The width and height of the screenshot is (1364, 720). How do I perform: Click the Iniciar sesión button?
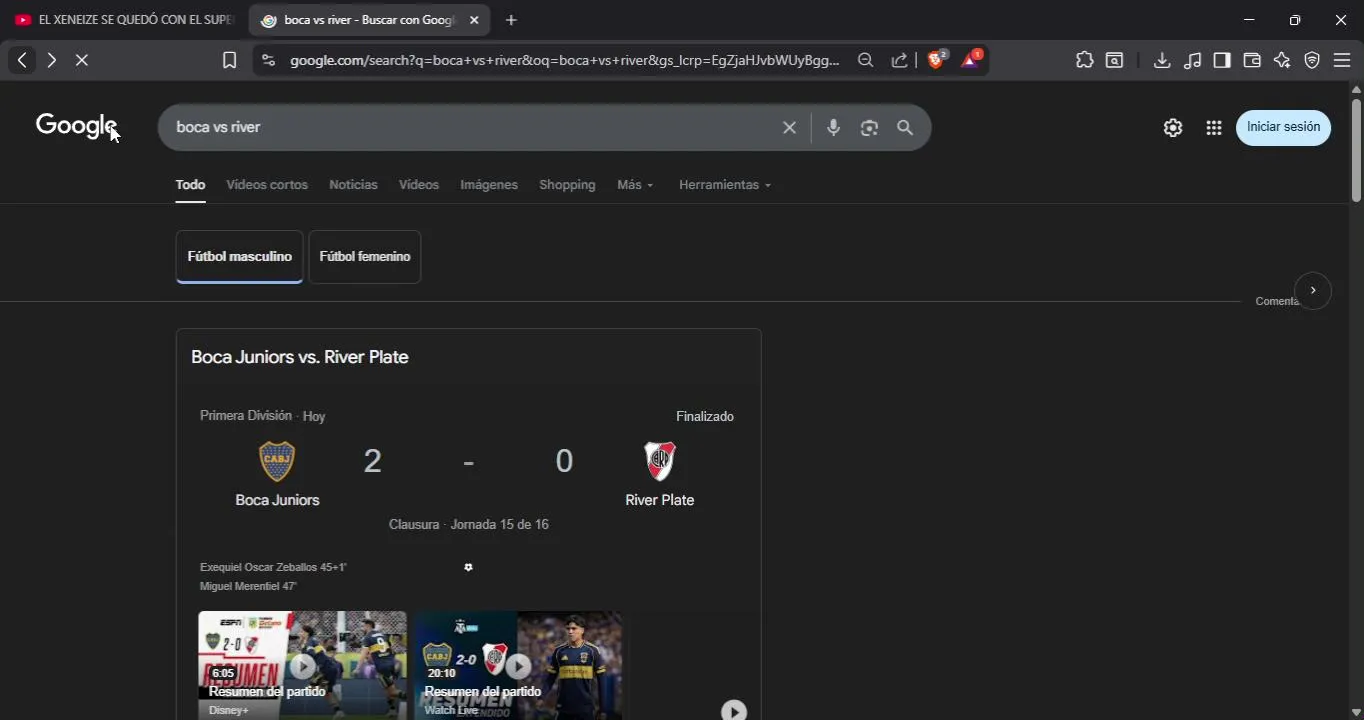[1283, 128]
